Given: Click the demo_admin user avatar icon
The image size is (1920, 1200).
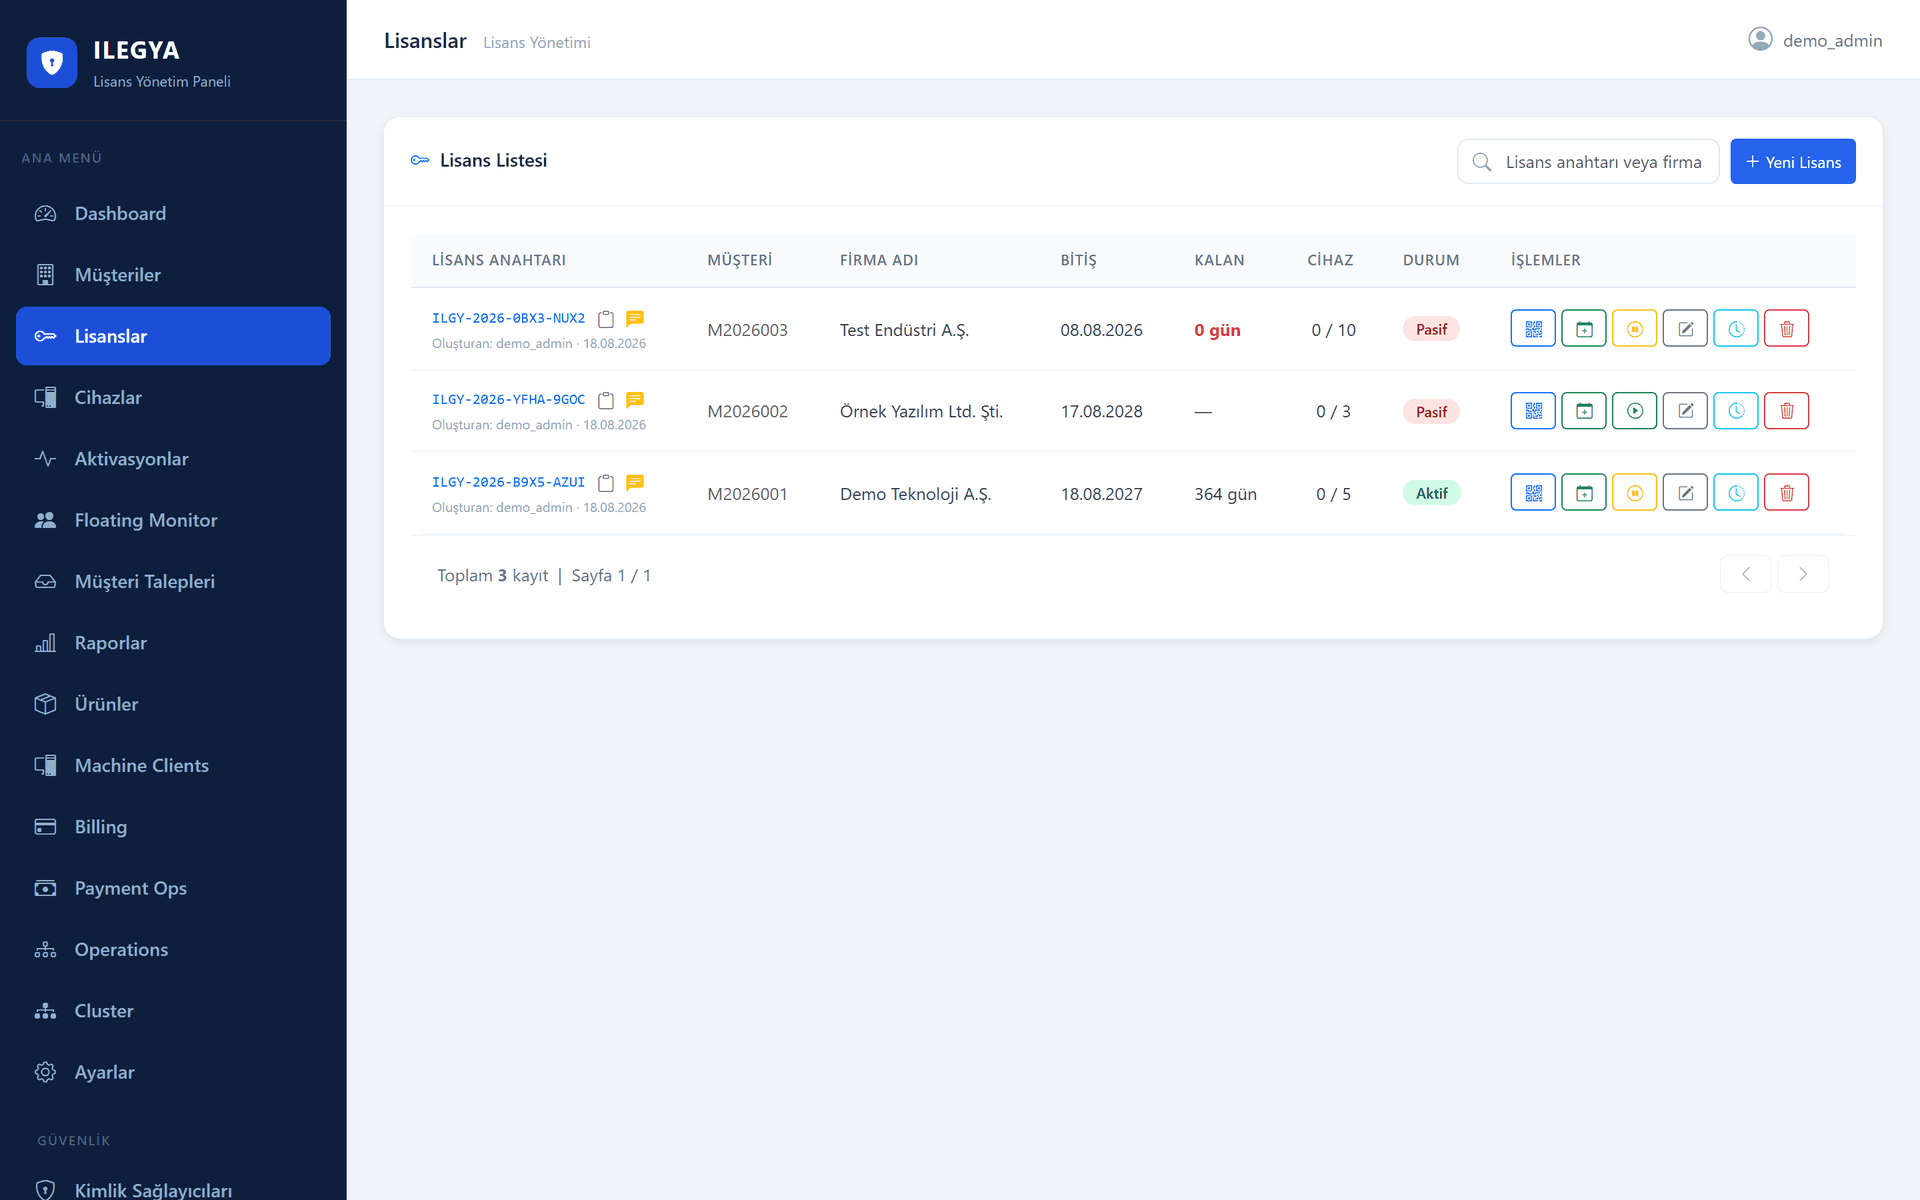Looking at the screenshot, I should 1760,39.
